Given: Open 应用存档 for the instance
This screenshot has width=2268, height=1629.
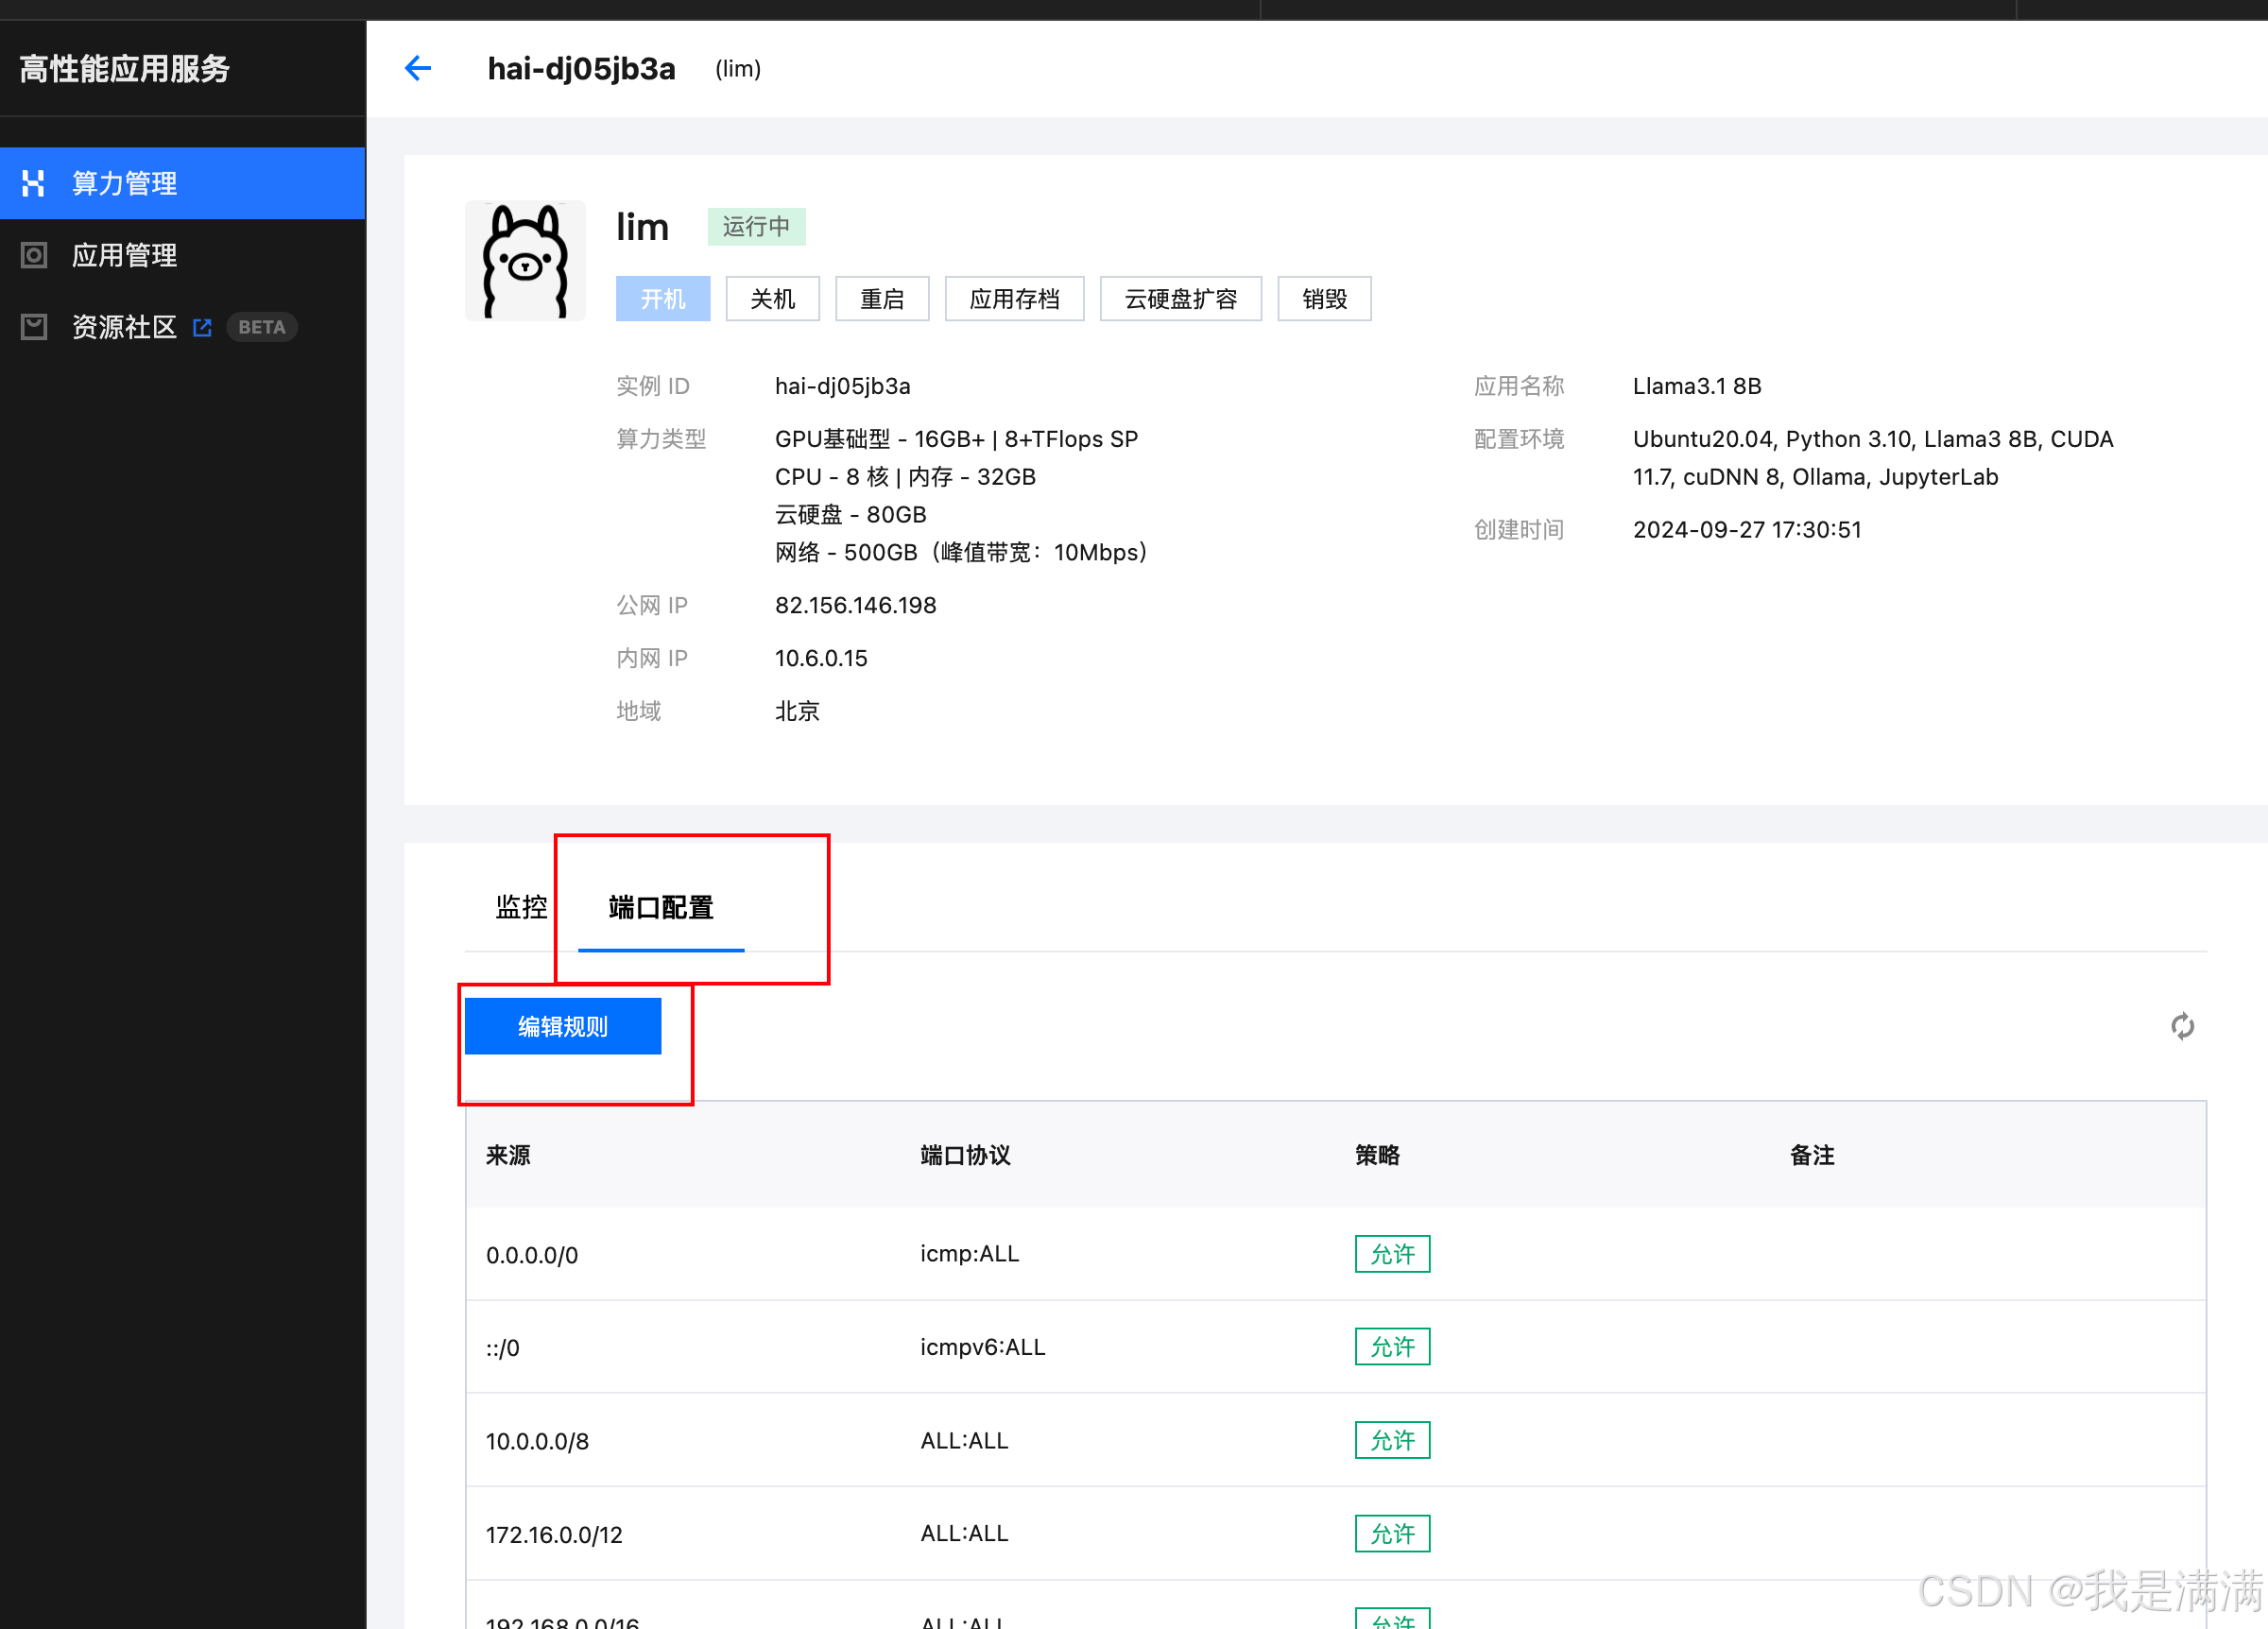Looking at the screenshot, I should pos(1014,299).
